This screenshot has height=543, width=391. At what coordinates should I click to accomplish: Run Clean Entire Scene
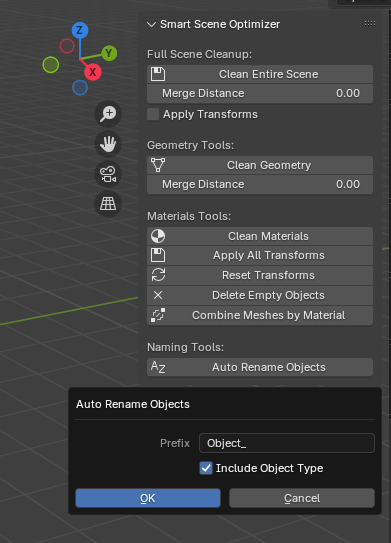[x=260, y=74]
